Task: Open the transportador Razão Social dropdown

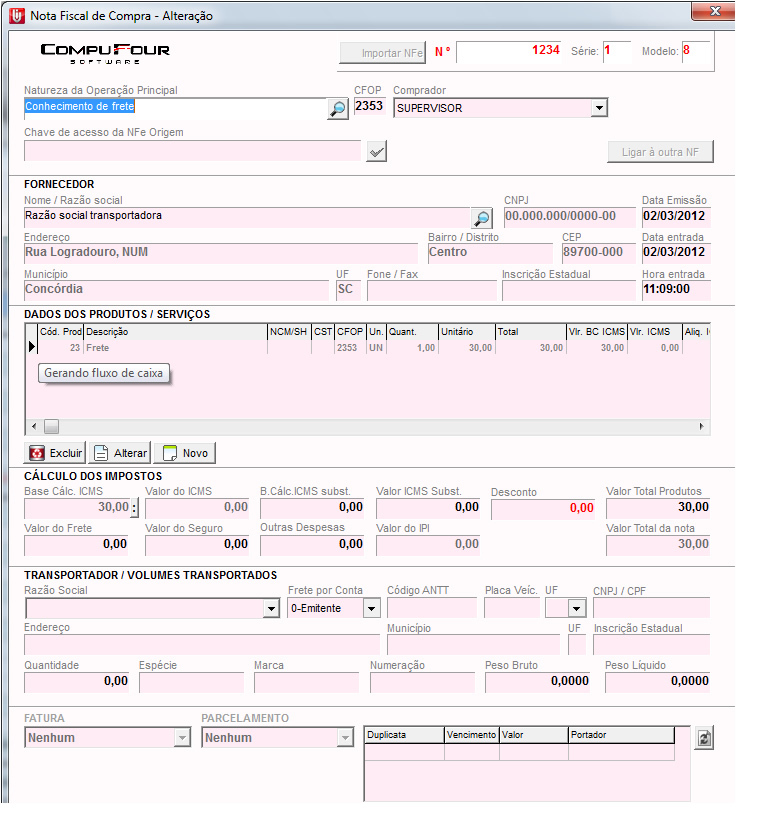Action: pos(271,608)
